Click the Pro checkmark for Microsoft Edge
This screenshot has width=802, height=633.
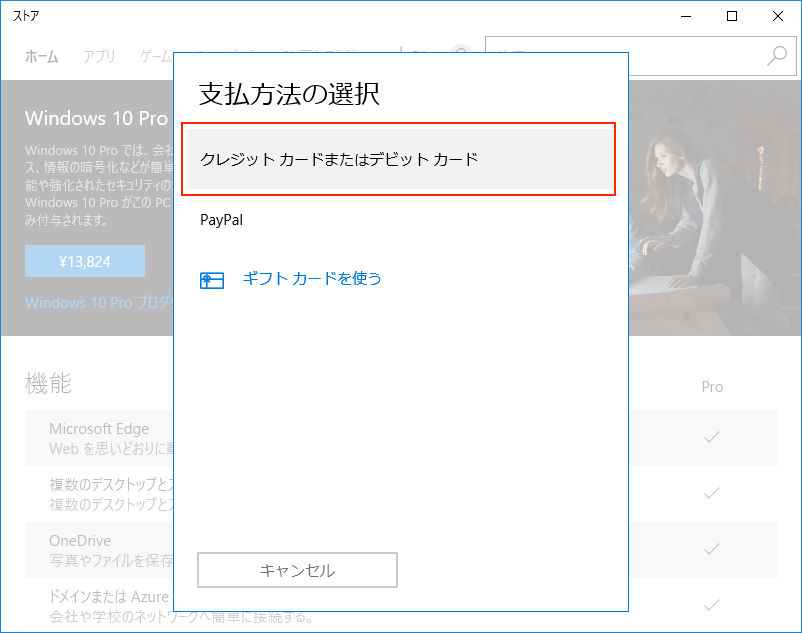712,437
